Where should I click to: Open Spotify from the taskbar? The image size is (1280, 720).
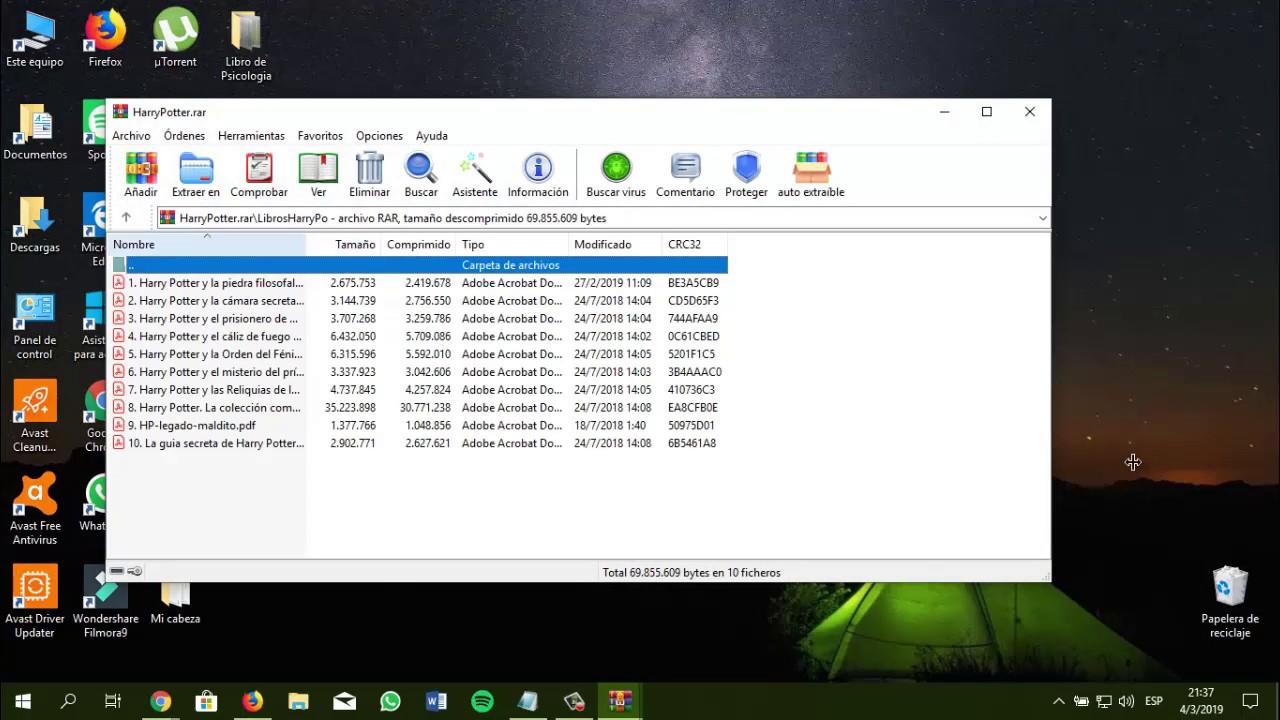(x=482, y=701)
